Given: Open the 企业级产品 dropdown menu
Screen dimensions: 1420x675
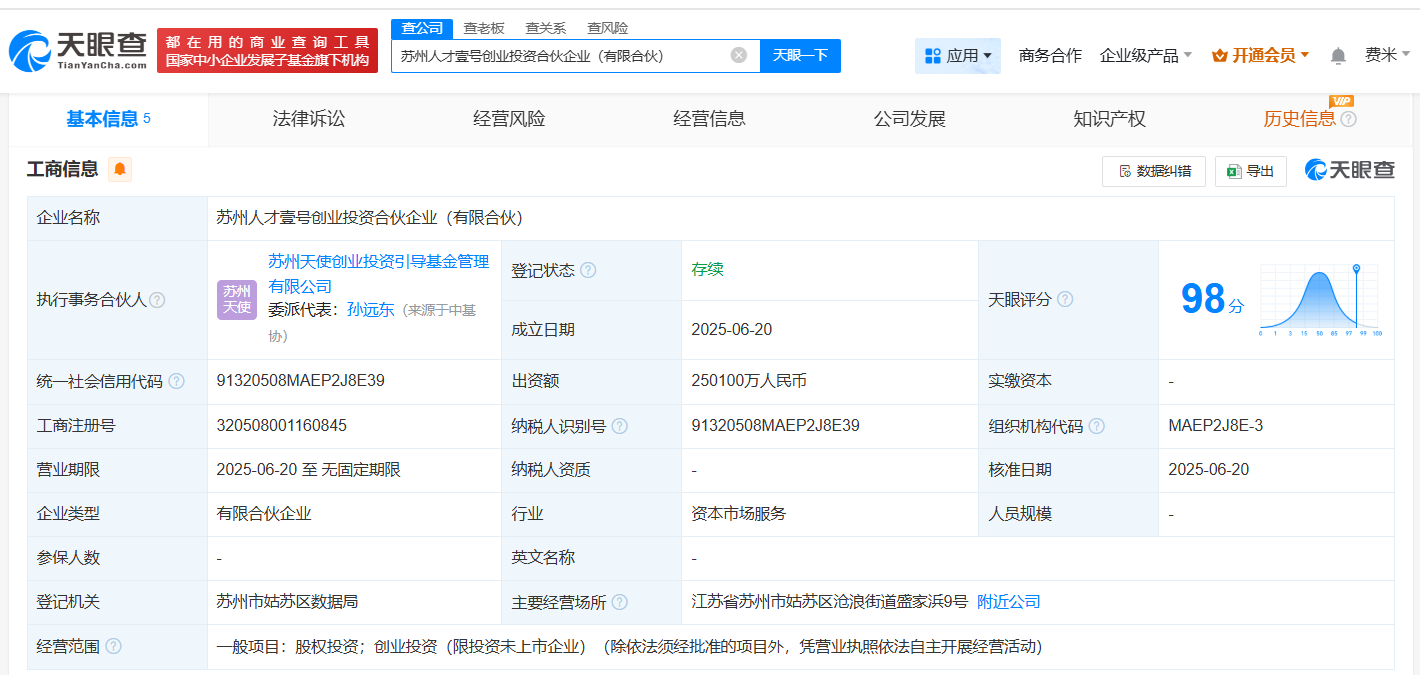Looking at the screenshot, I should 1145,56.
